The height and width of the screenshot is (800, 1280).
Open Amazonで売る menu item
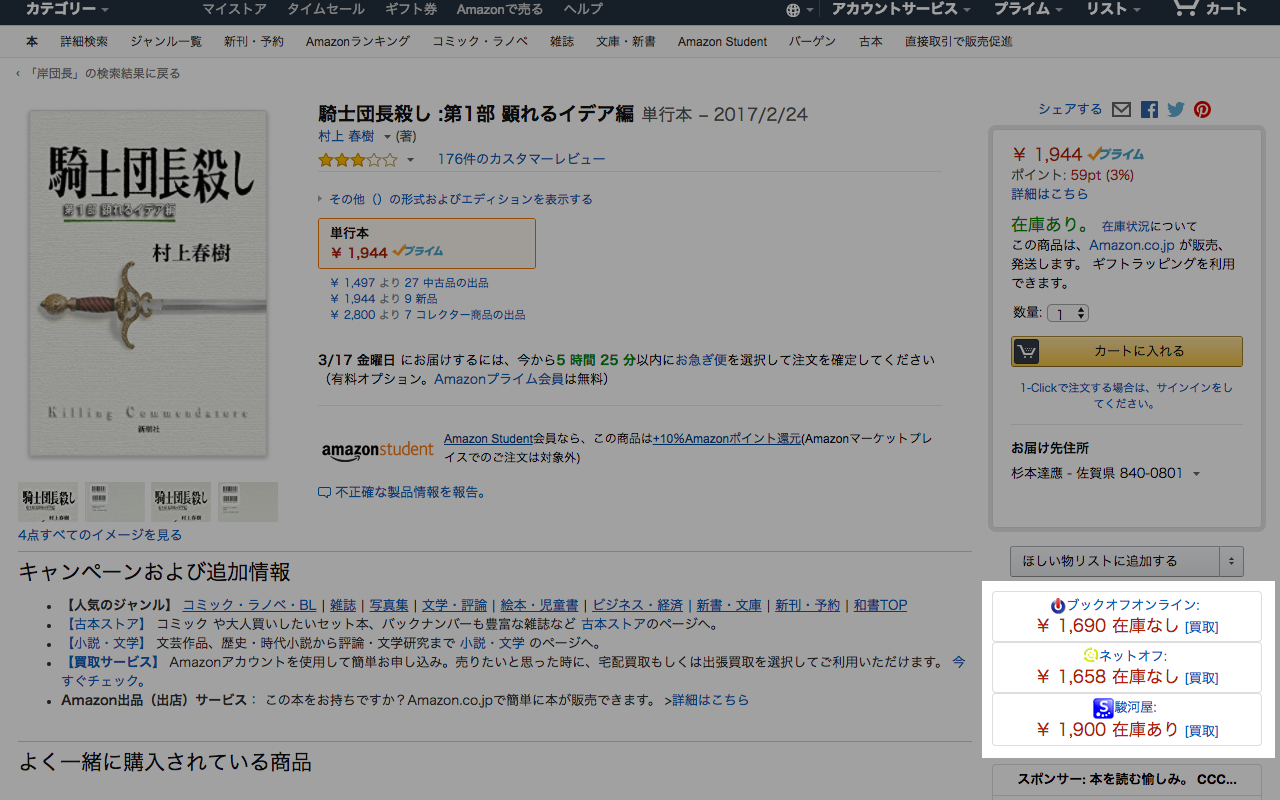pos(500,9)
